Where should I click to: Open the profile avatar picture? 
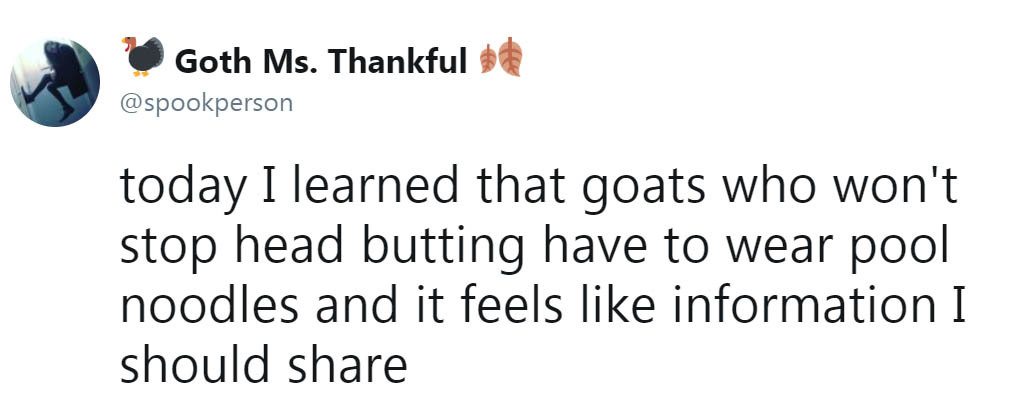tap(56, 82)
